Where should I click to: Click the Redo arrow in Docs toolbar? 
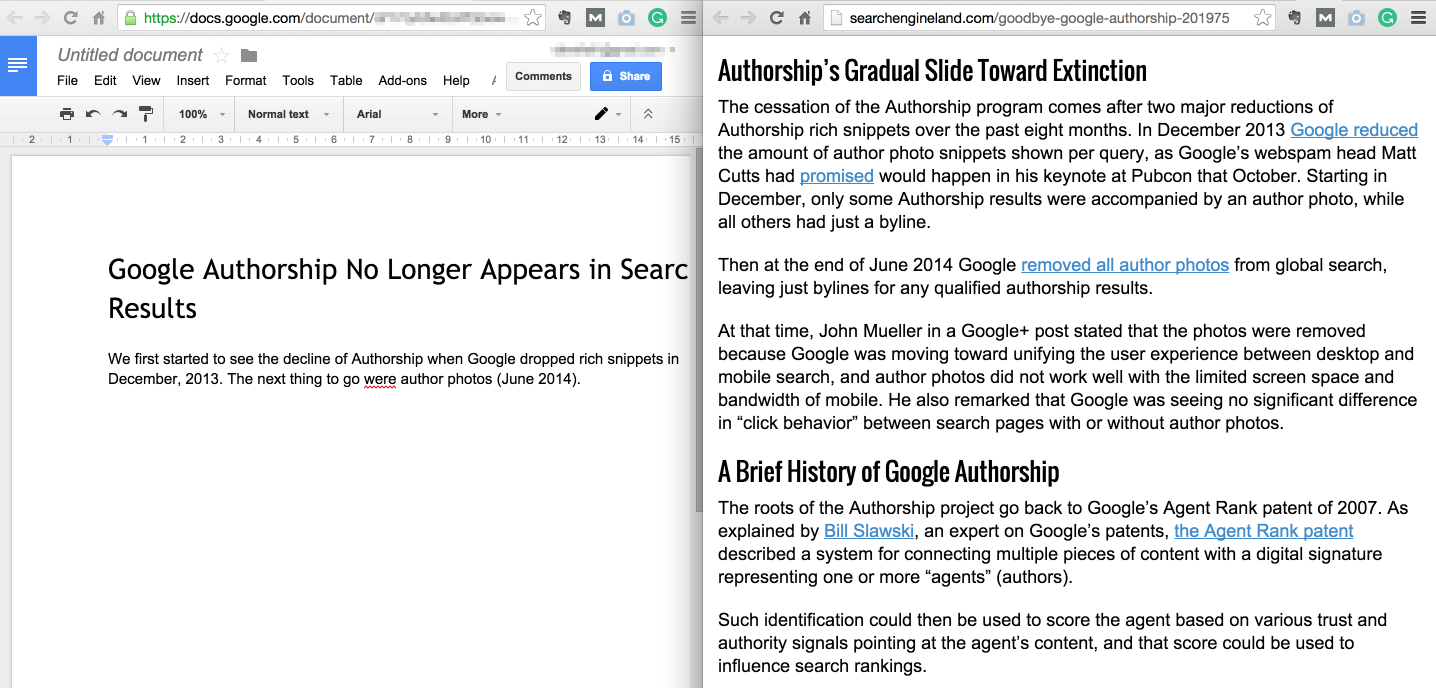tap(120, 114)
